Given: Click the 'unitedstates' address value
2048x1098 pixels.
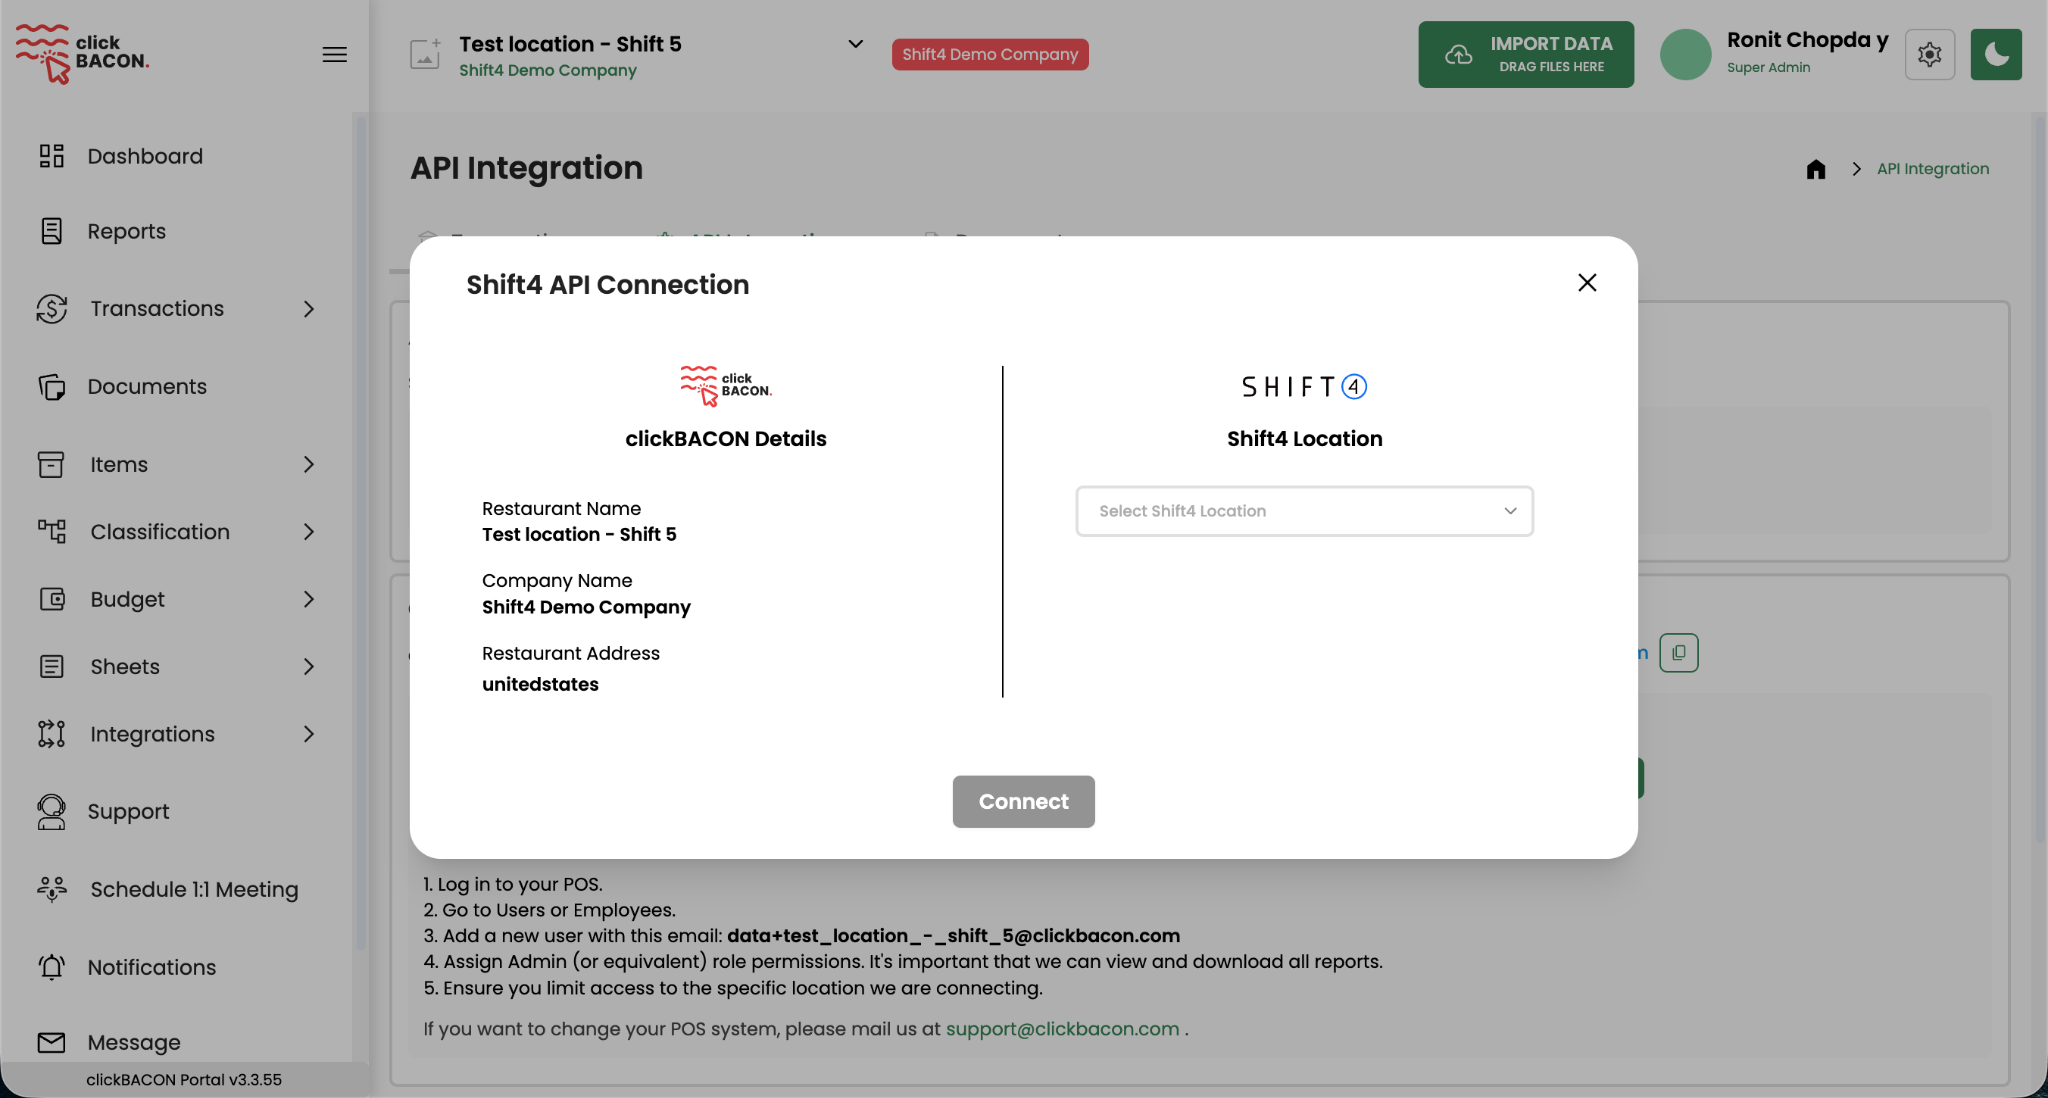Looking at the screenshot, I should [x=540, y=685].
